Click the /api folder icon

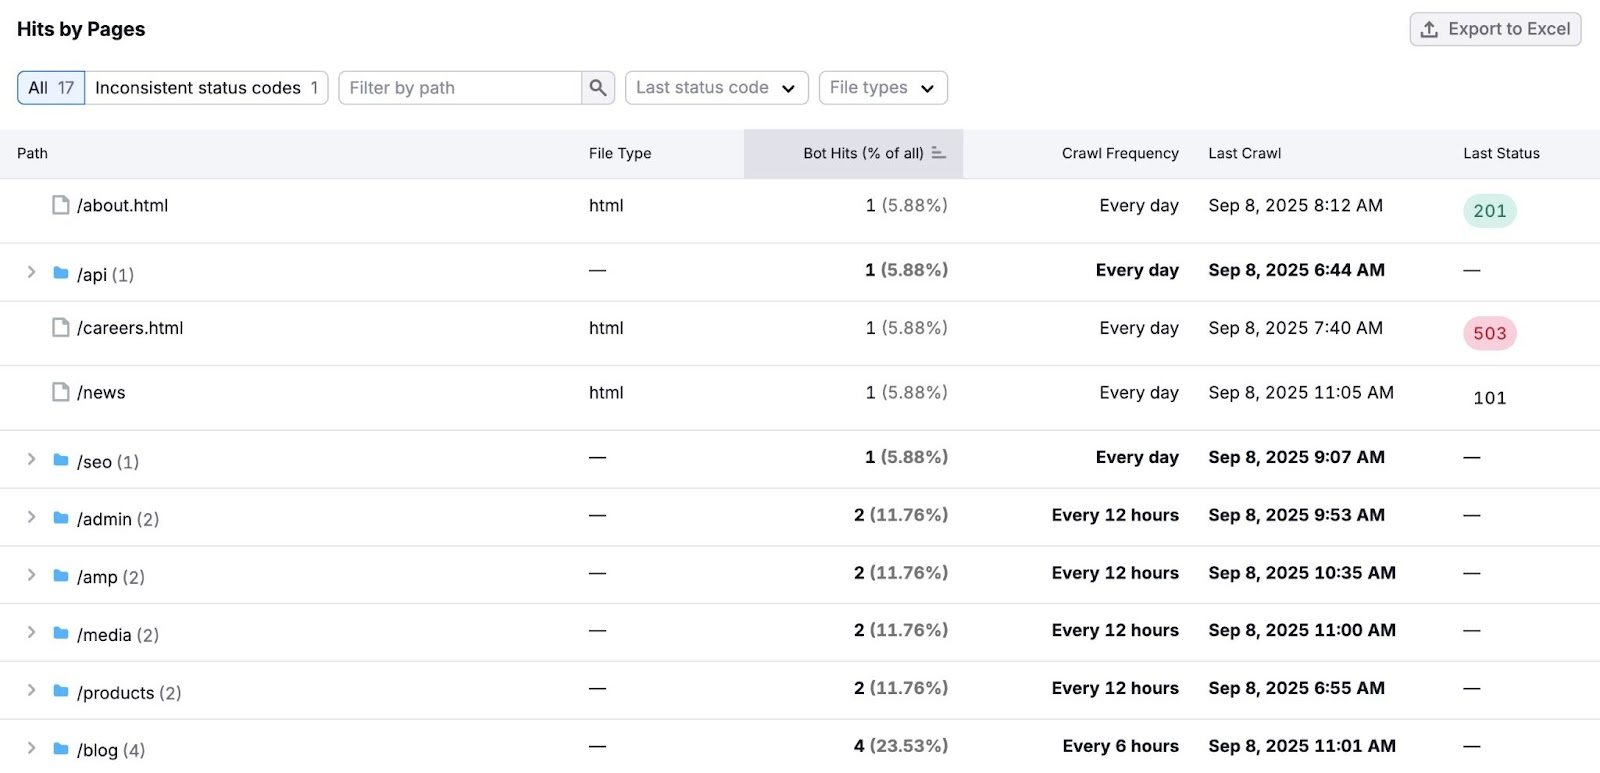(61, 273)
